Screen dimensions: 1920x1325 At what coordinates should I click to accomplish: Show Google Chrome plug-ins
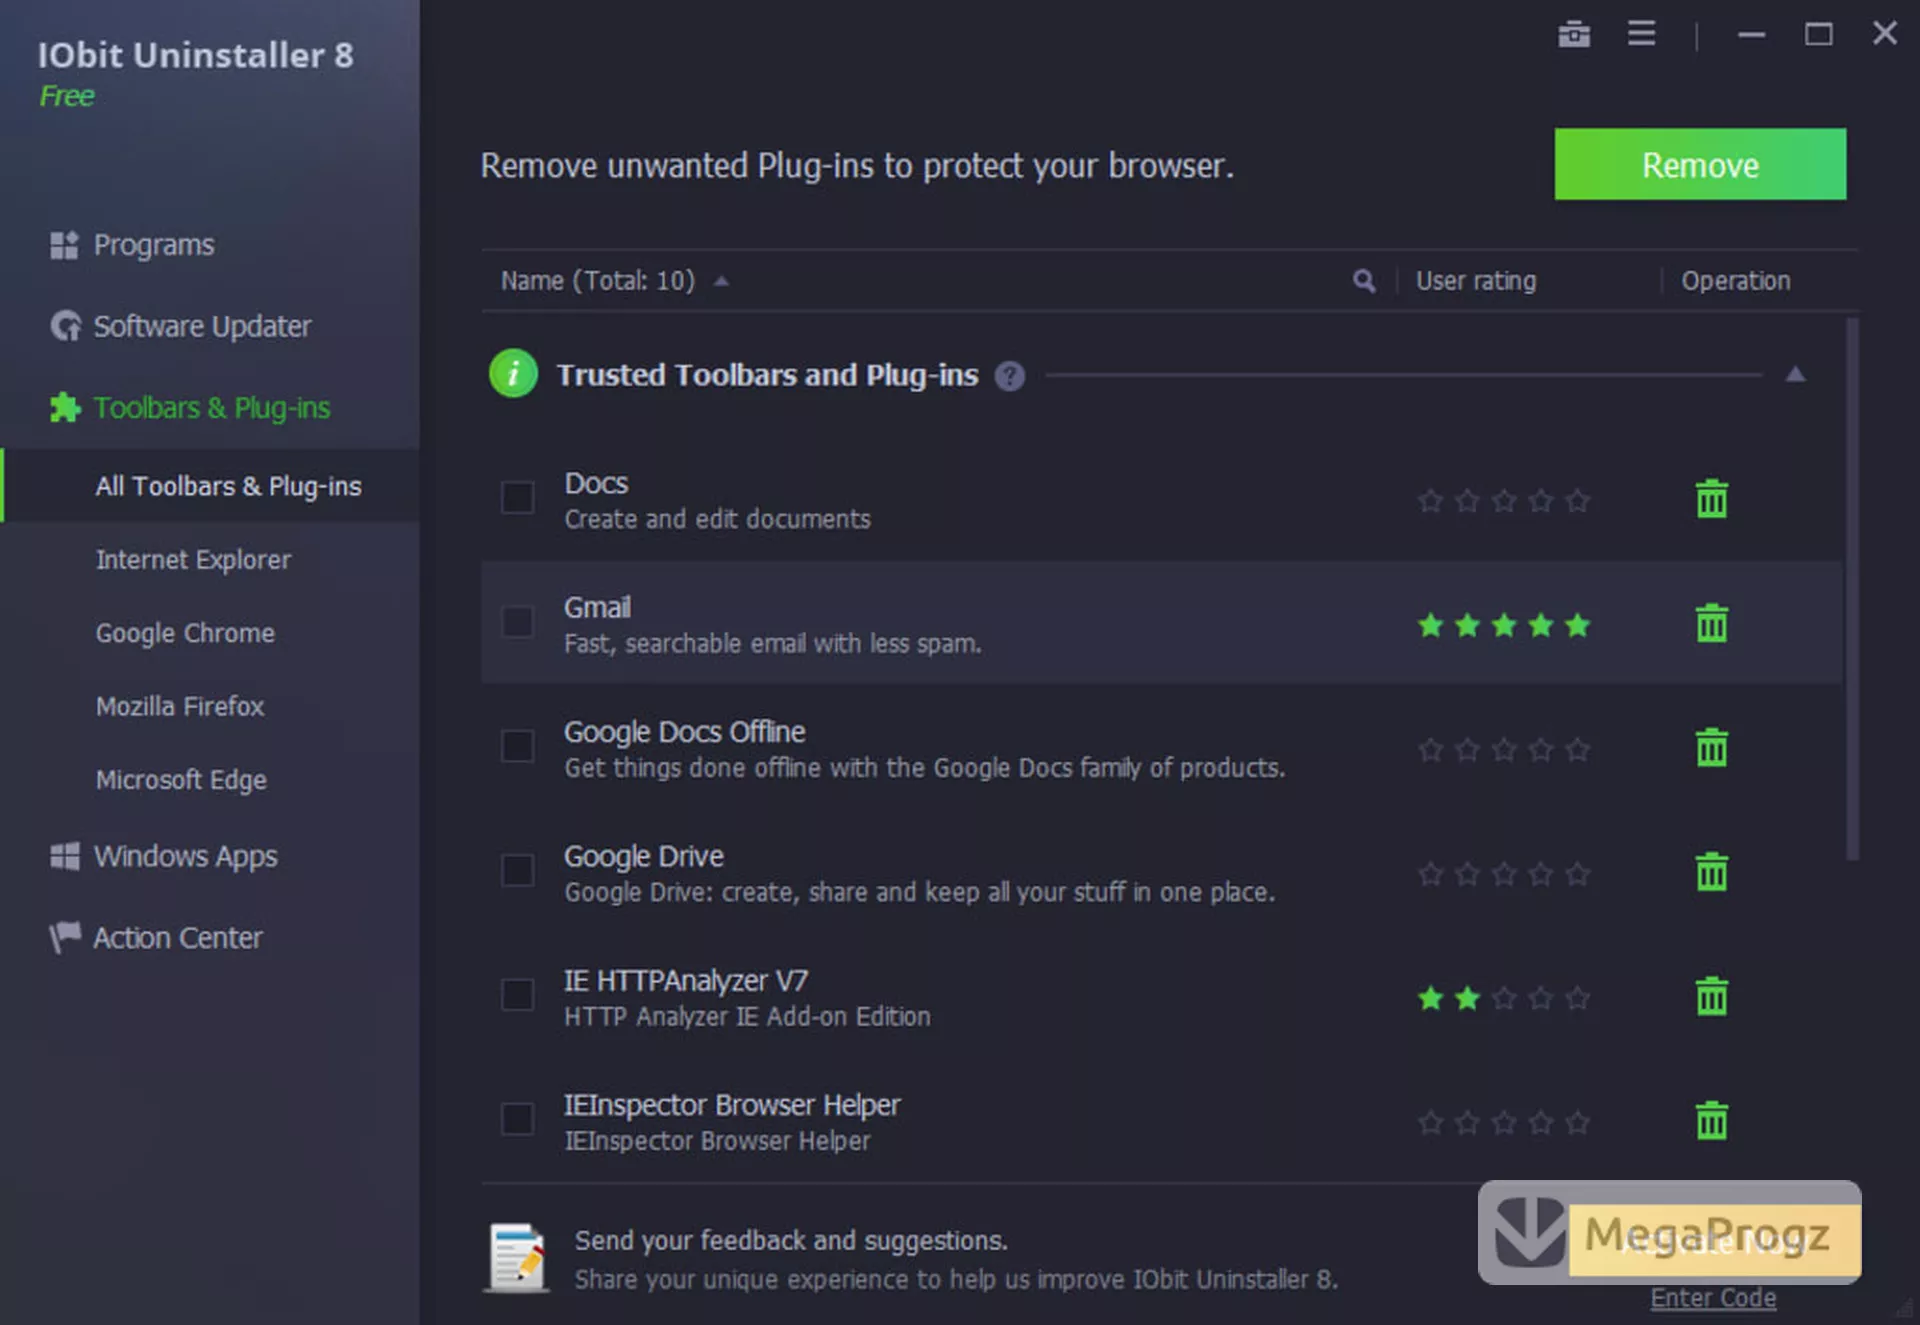pos(185,633)
